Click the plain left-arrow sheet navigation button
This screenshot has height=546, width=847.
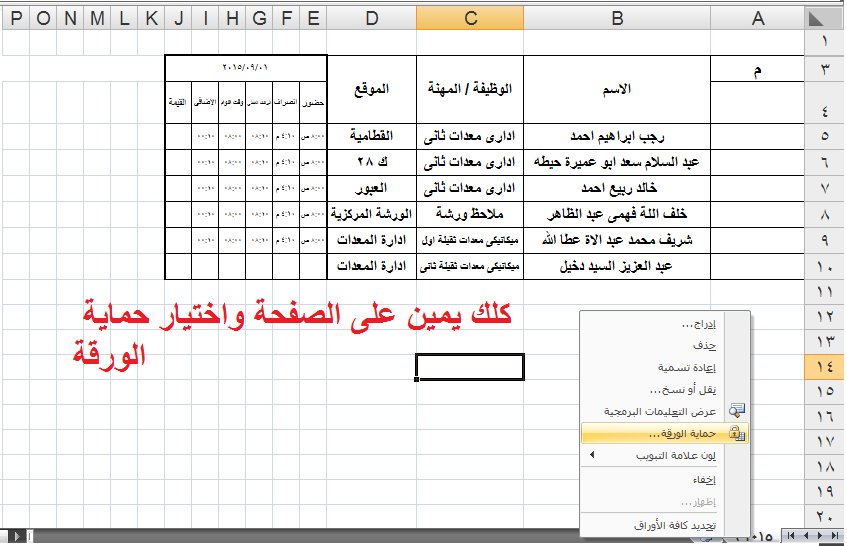tap(805, 535)
